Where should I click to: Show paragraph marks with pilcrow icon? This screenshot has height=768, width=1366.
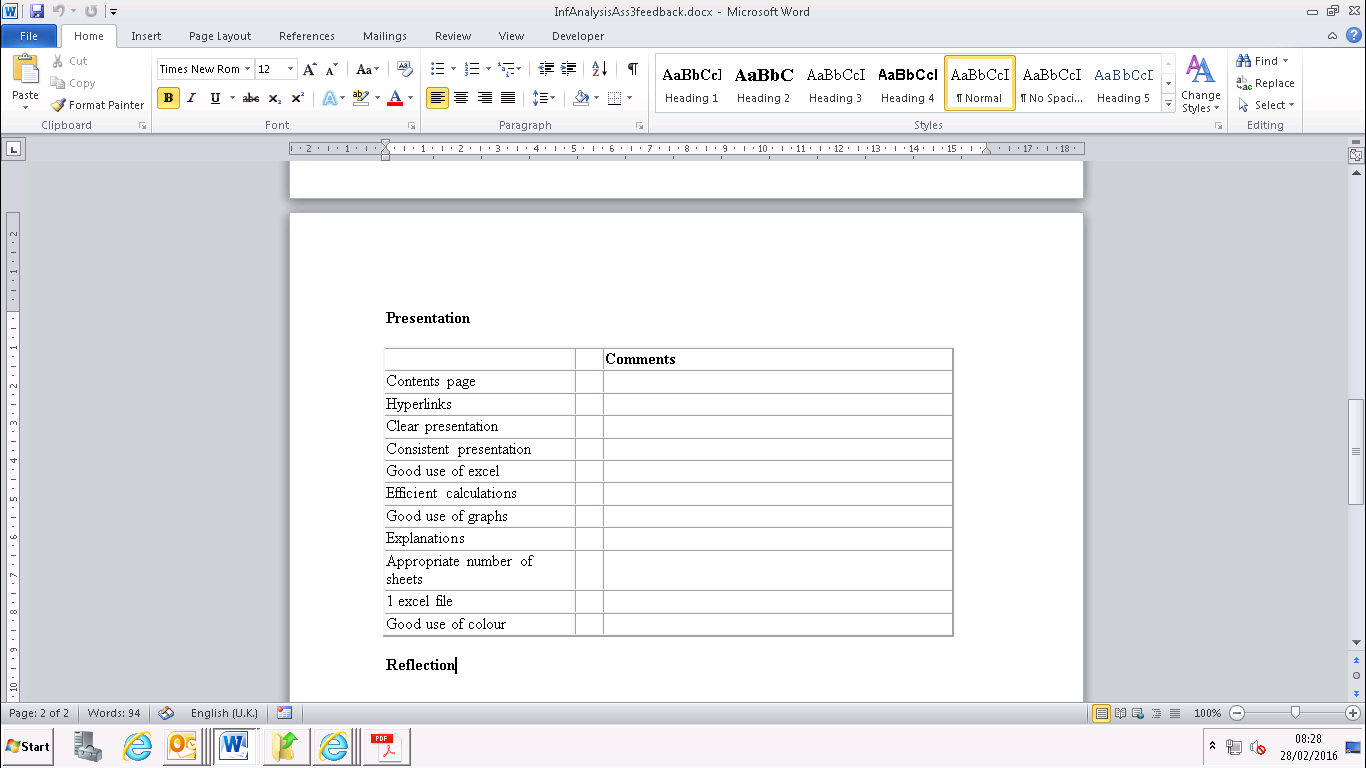click(632, 69)
